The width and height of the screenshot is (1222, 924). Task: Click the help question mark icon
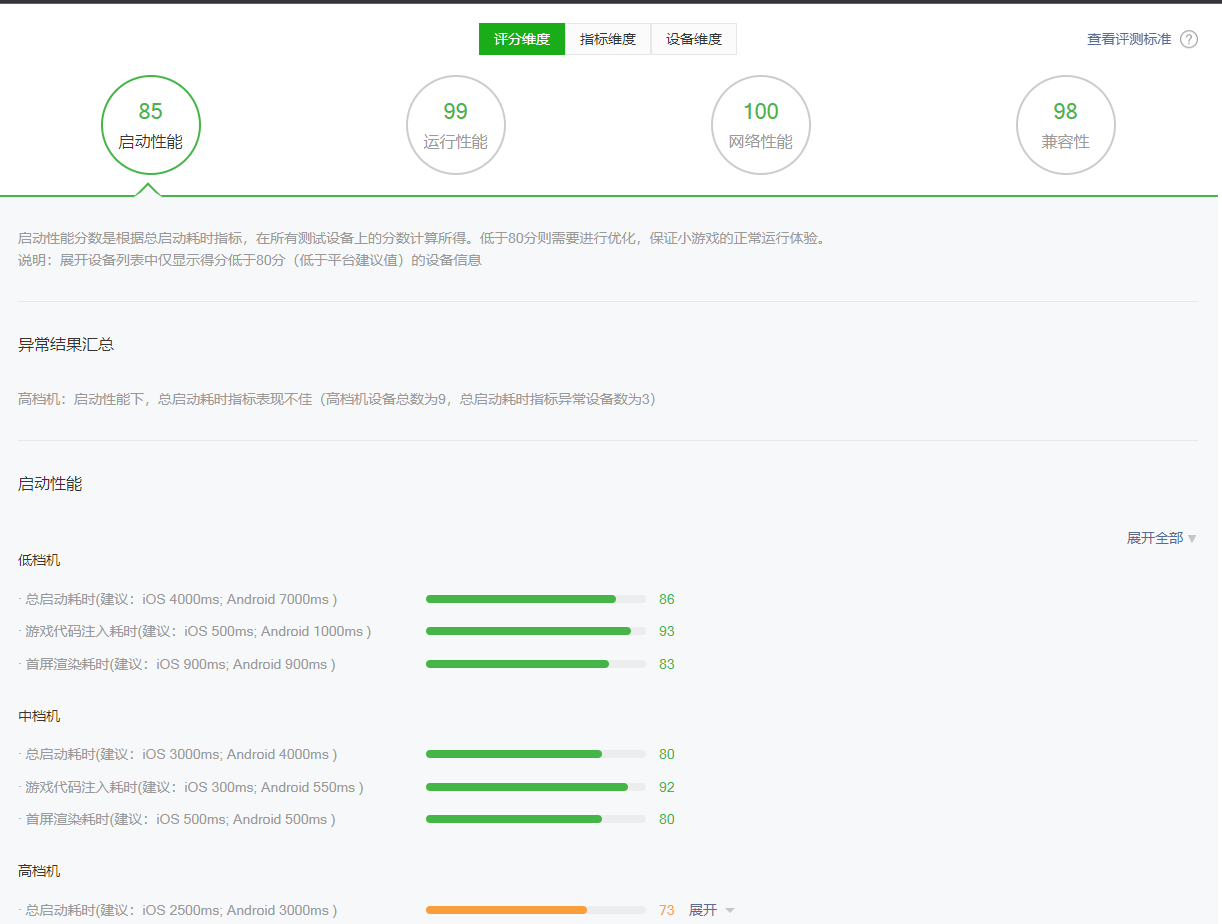pyautogui.click(x=1189, y=40)
